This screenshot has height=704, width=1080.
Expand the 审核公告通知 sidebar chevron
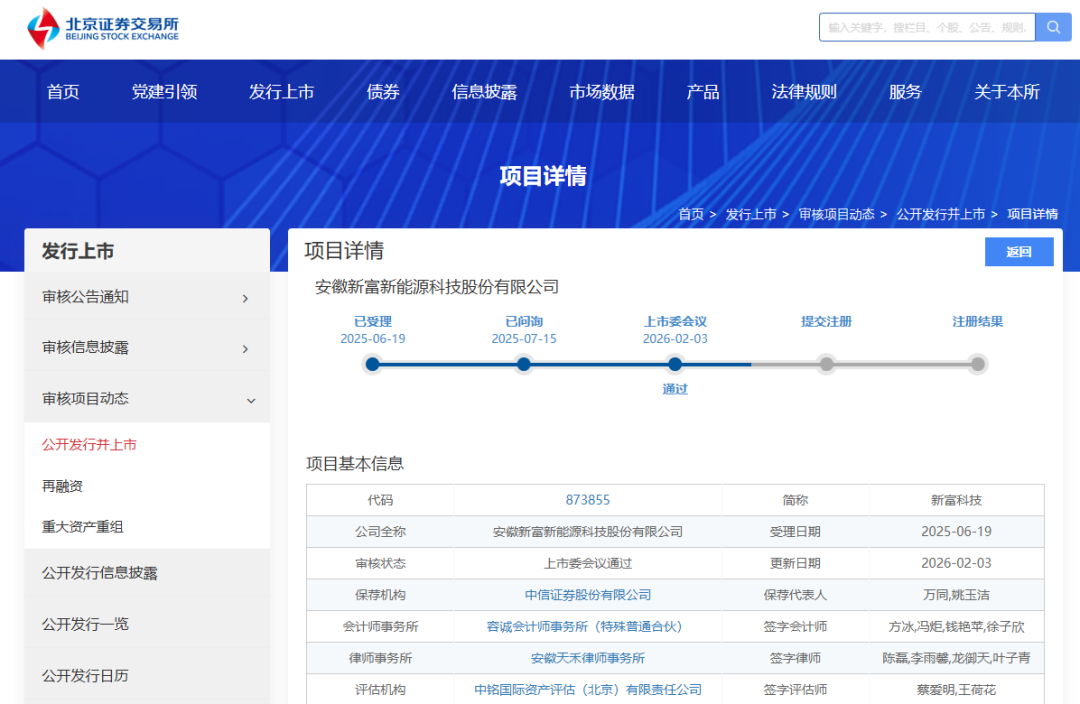click(x=246, y=298)
